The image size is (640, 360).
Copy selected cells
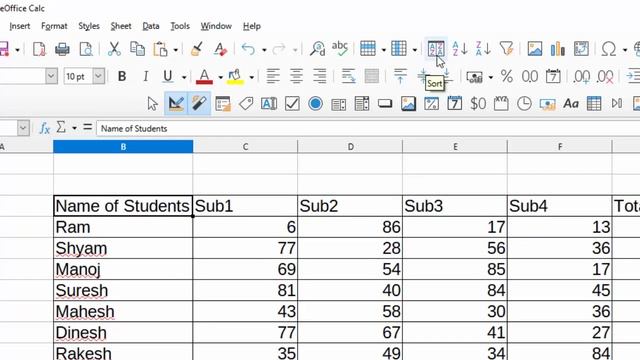point(137,49)
